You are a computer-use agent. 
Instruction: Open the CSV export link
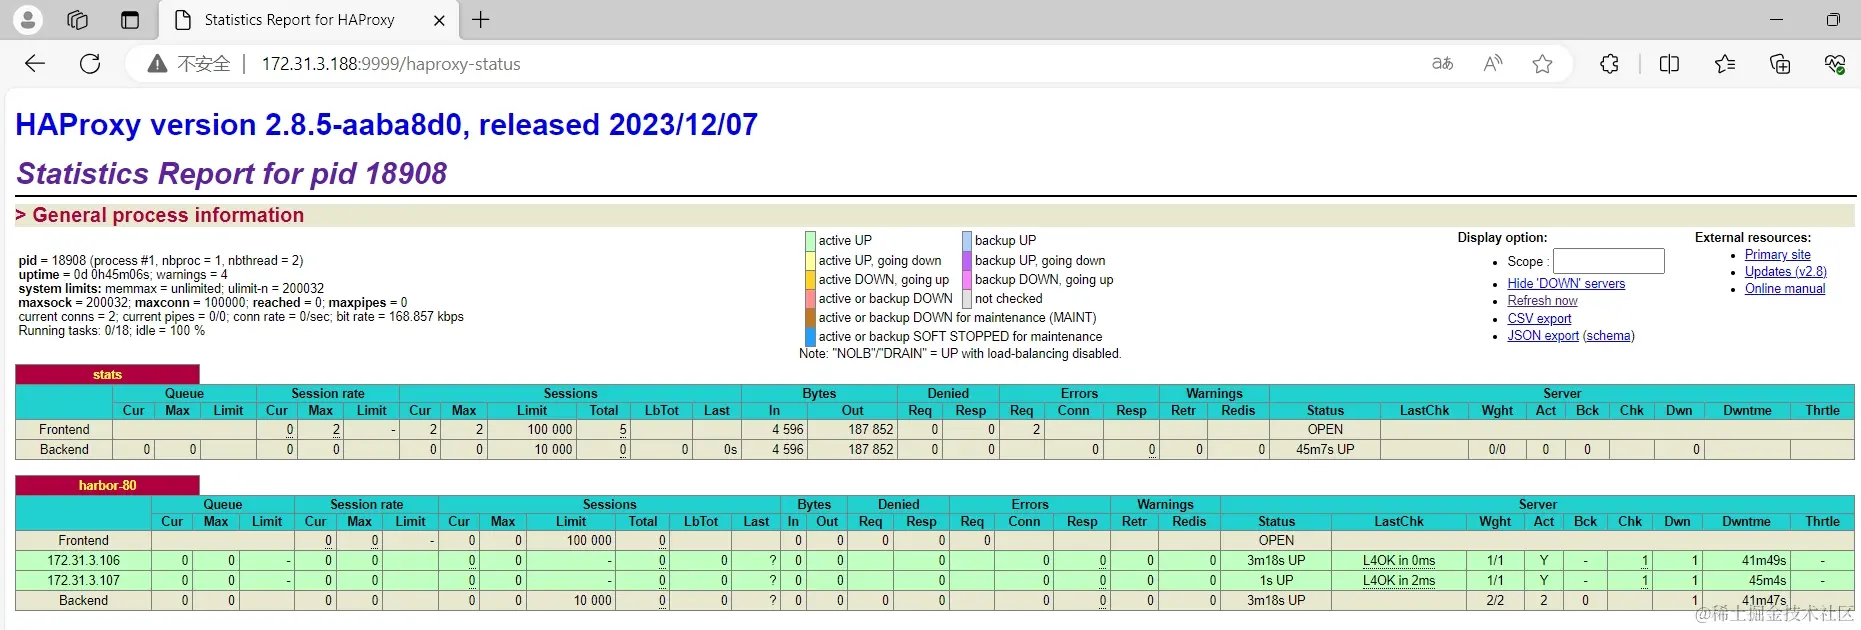click(x=1539, y=319)
